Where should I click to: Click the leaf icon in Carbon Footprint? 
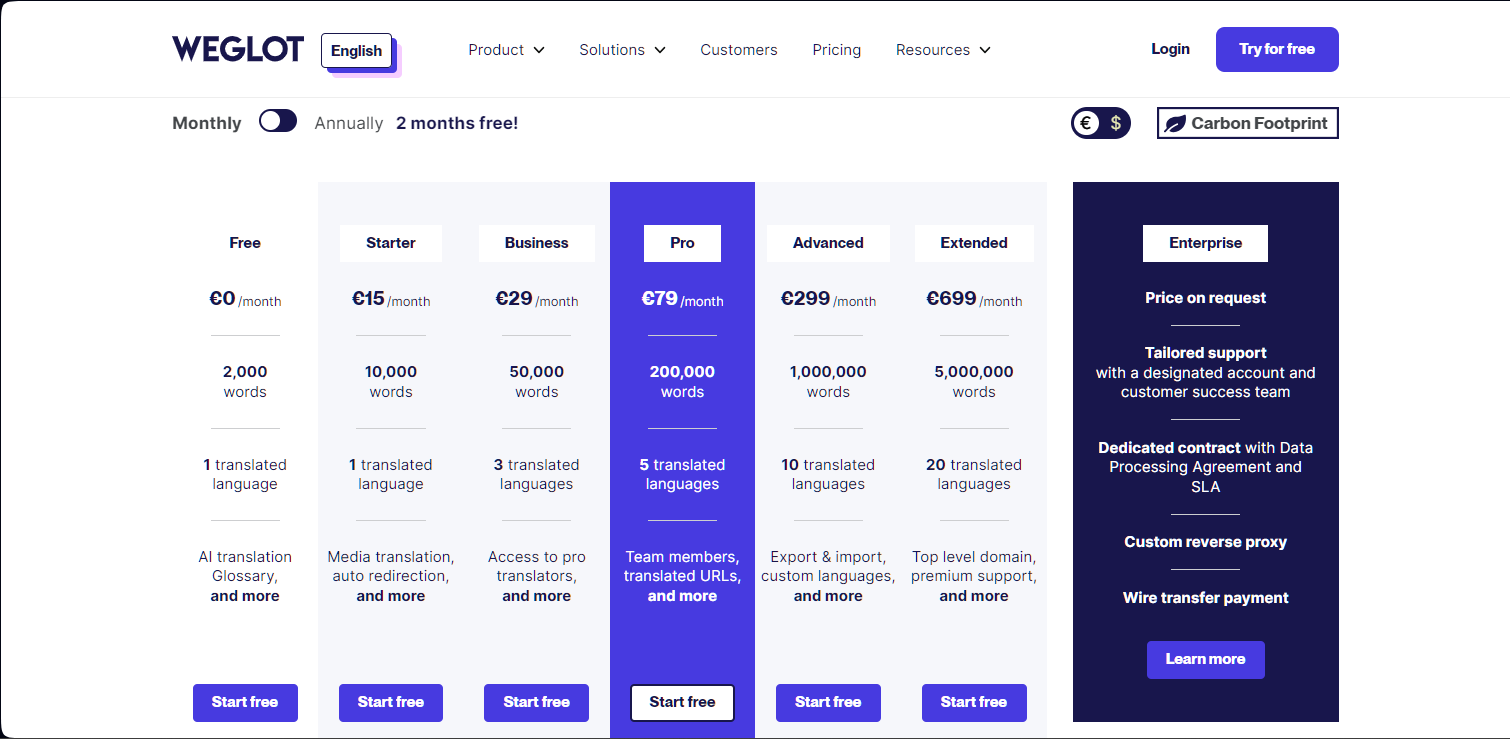[1175, 124]
